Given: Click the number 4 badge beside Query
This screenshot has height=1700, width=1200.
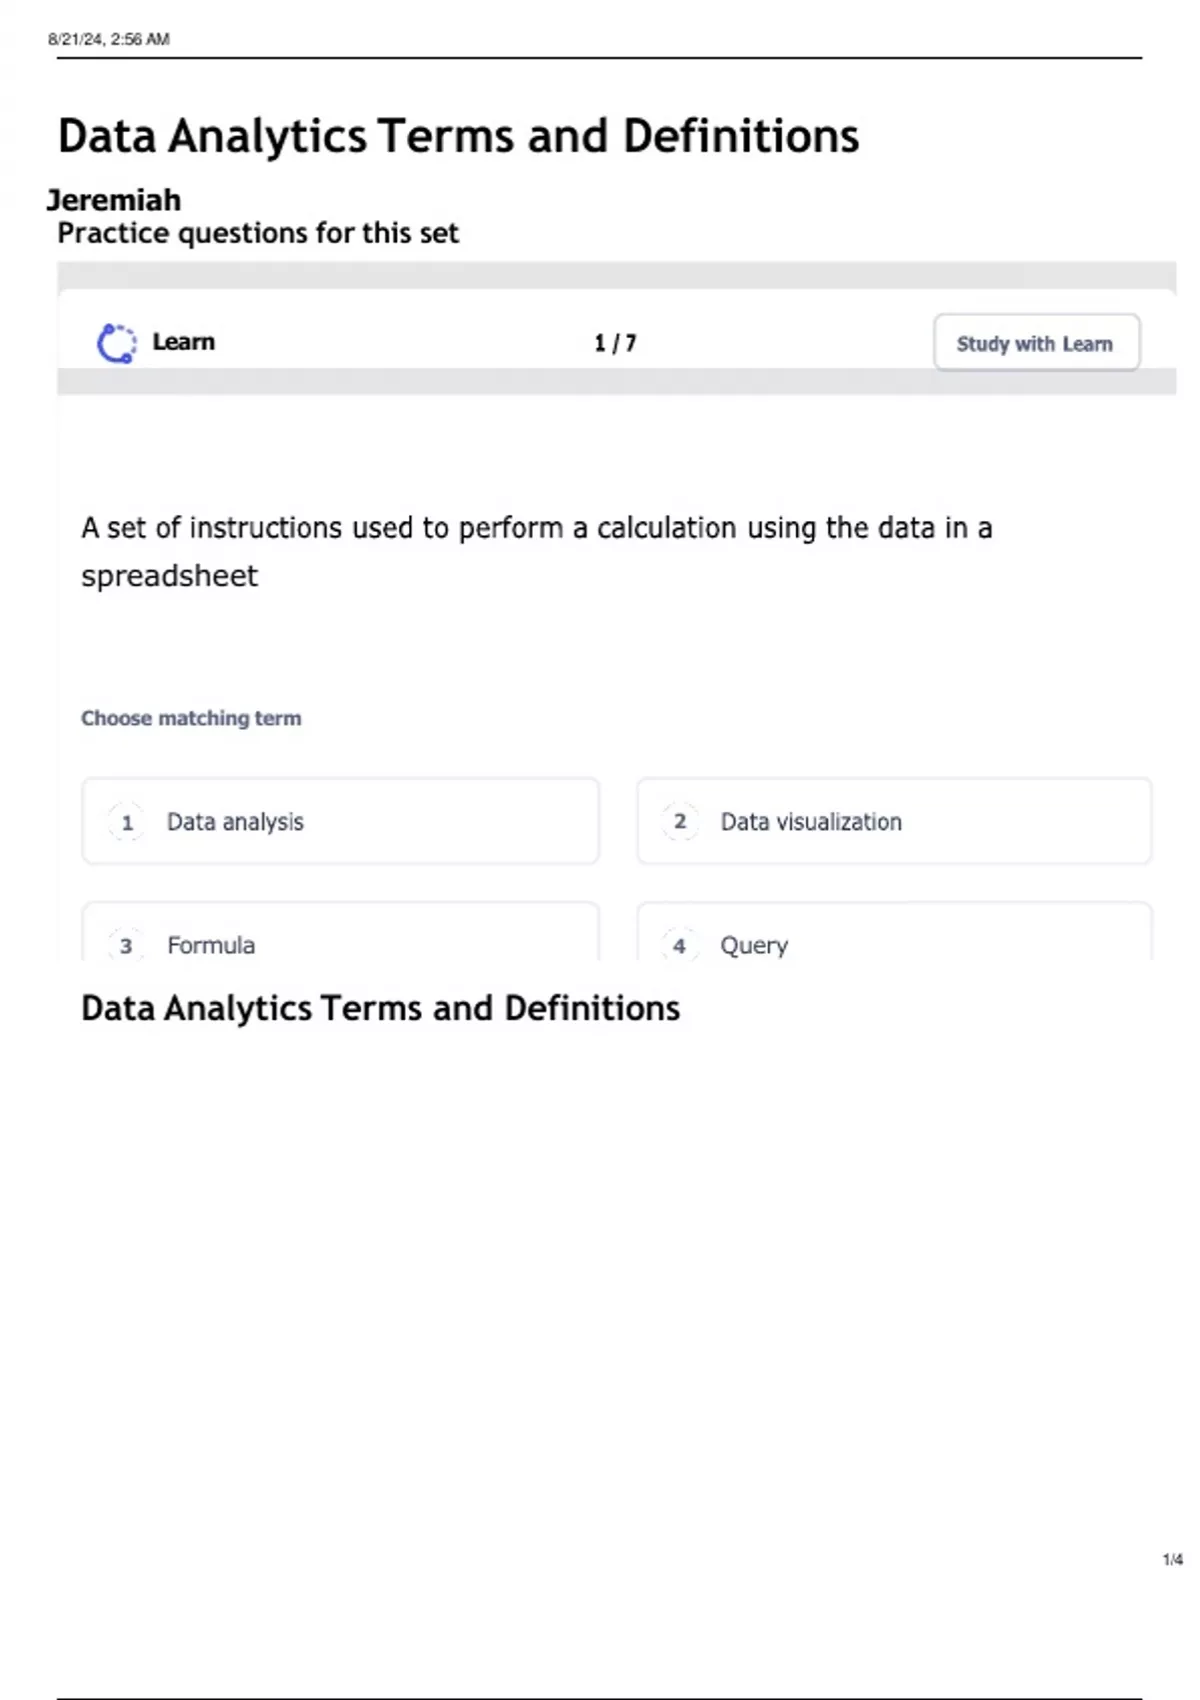Looking at the screenshot, I should pos(679,945).
